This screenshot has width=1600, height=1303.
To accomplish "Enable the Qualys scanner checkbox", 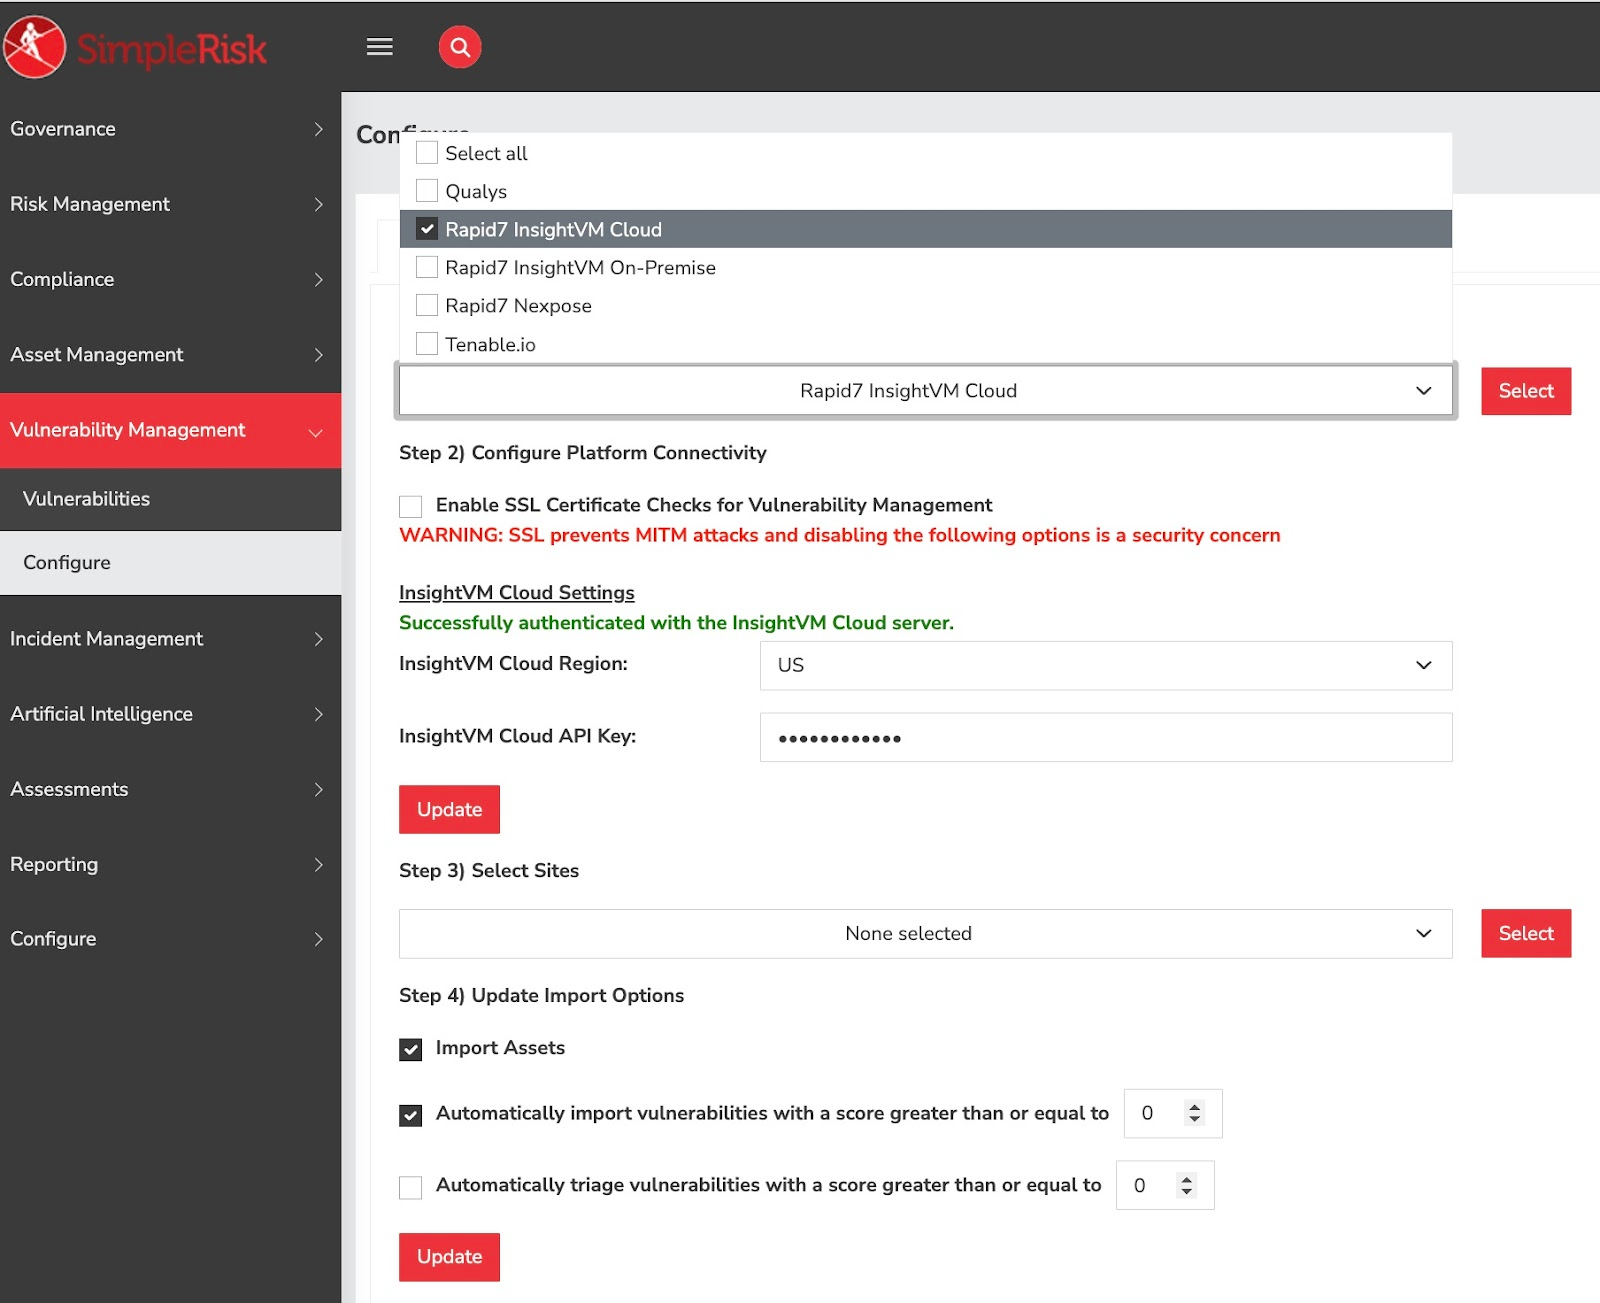I will 427,189.
